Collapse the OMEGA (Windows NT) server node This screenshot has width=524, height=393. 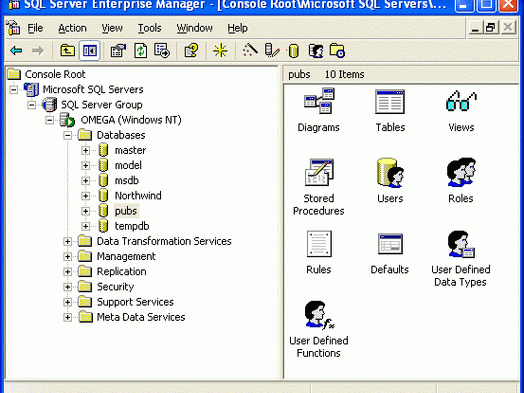pyautogui.click(x=49, y=120)
